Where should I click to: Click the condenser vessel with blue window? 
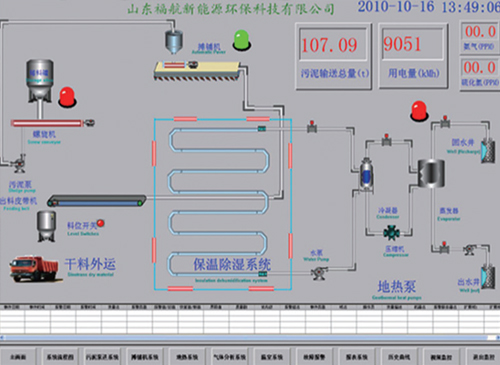366,174
